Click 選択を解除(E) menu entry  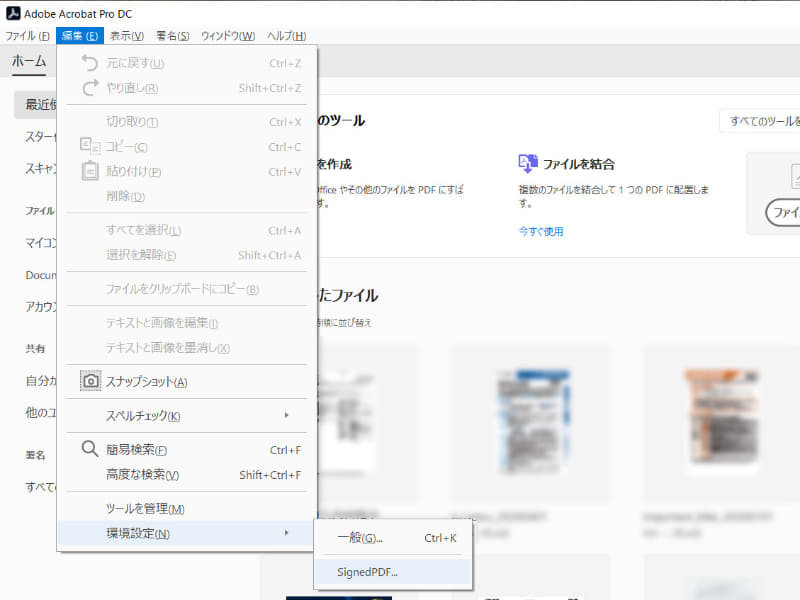pos(186,255)
